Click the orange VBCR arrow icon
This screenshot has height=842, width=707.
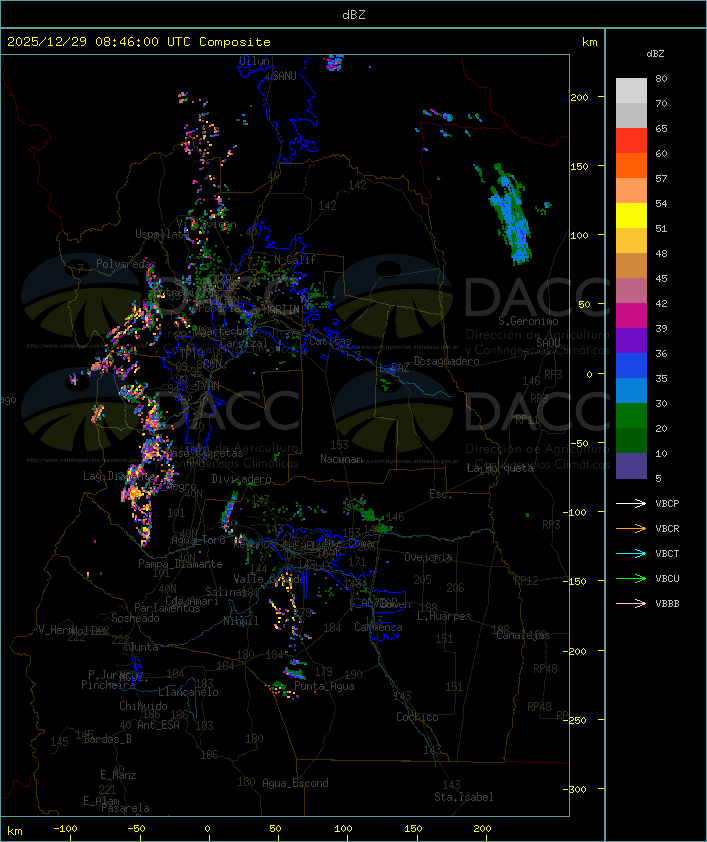(x=631, y=528)
